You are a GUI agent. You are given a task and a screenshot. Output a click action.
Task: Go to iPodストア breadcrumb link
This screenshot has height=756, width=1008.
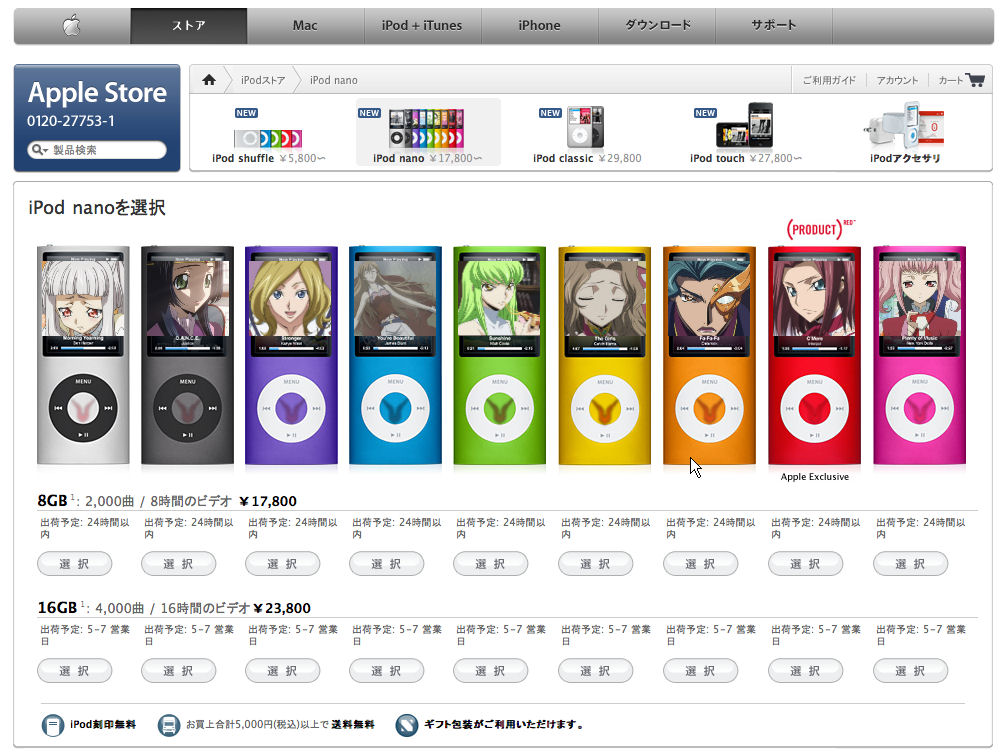tap(262, 80)
